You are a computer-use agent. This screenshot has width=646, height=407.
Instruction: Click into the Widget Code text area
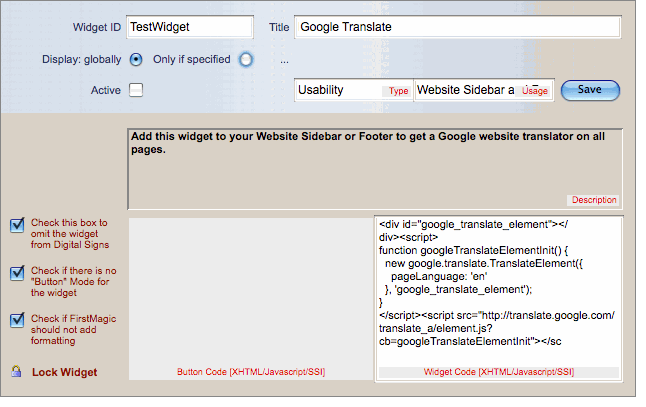tap(499, 292)
